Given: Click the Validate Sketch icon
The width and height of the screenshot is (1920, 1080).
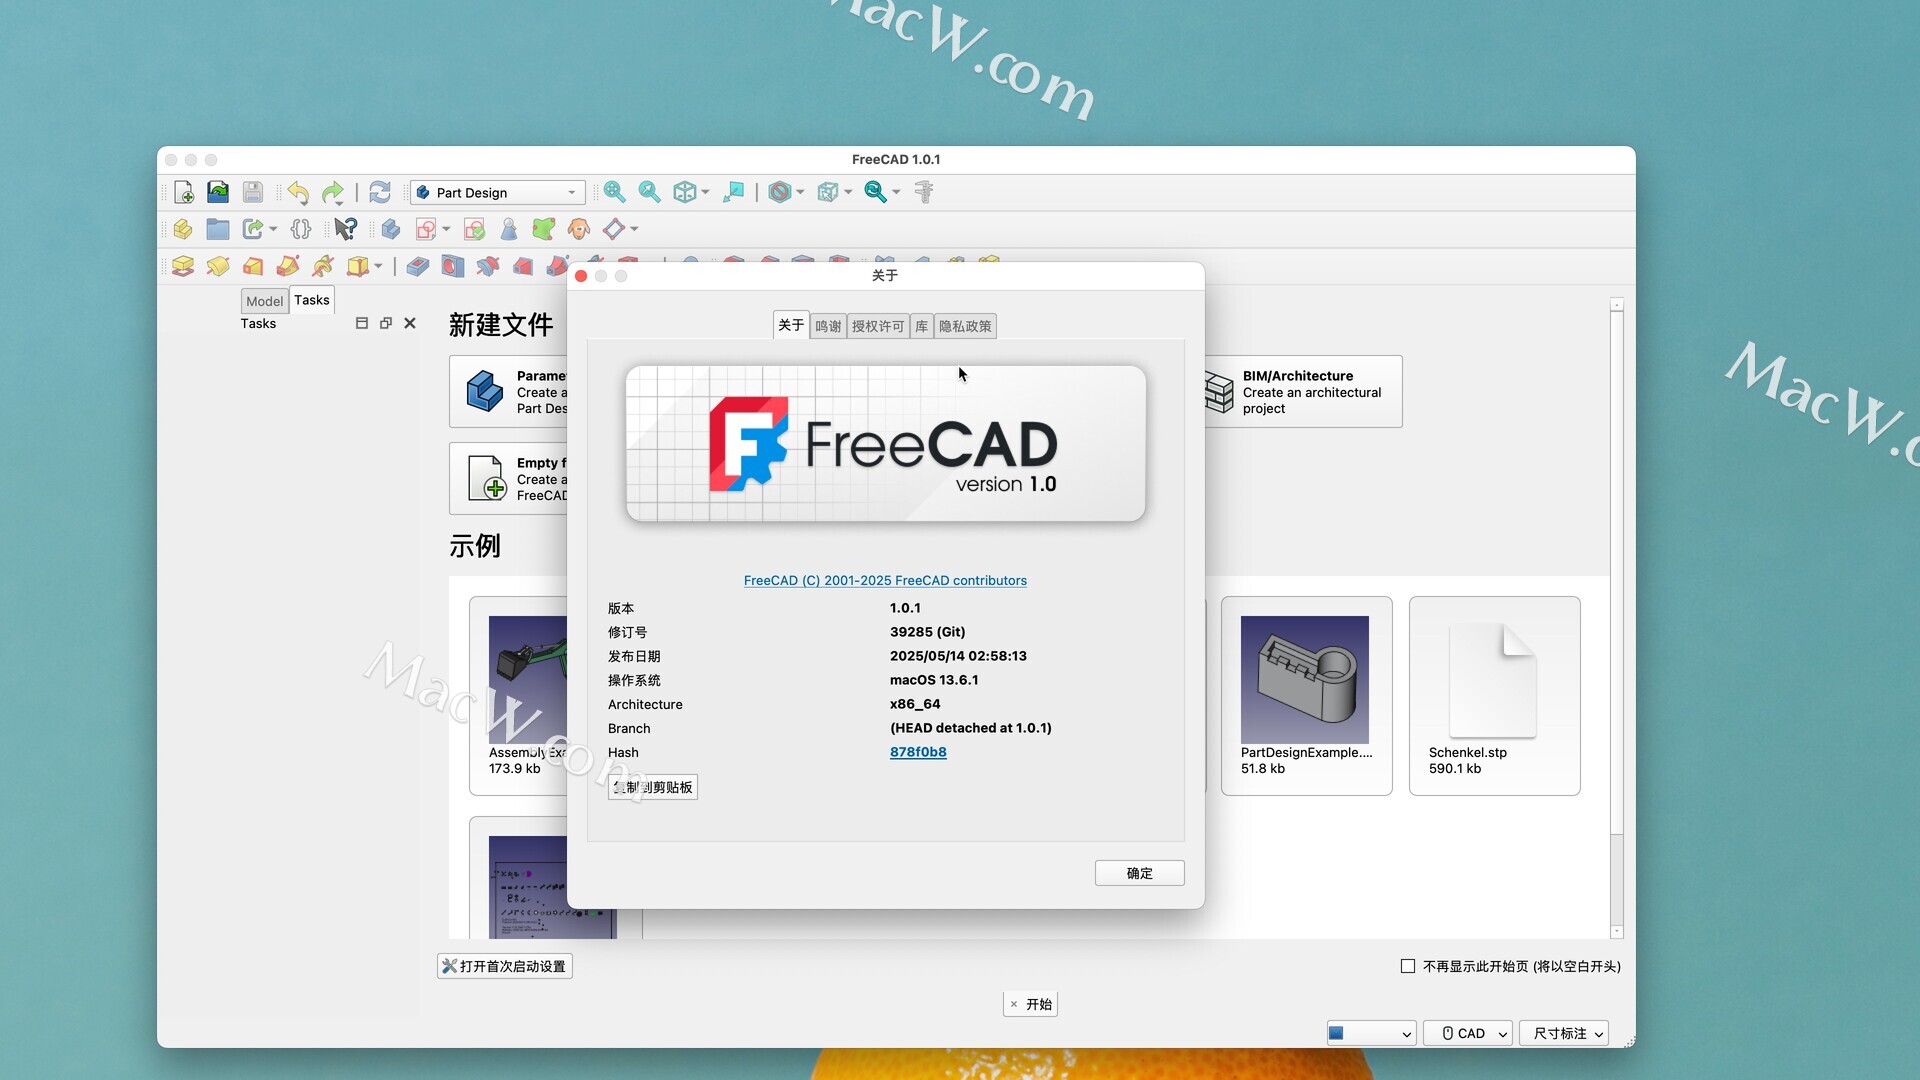Looking at the screenshot, I should [x=475, y=229].
